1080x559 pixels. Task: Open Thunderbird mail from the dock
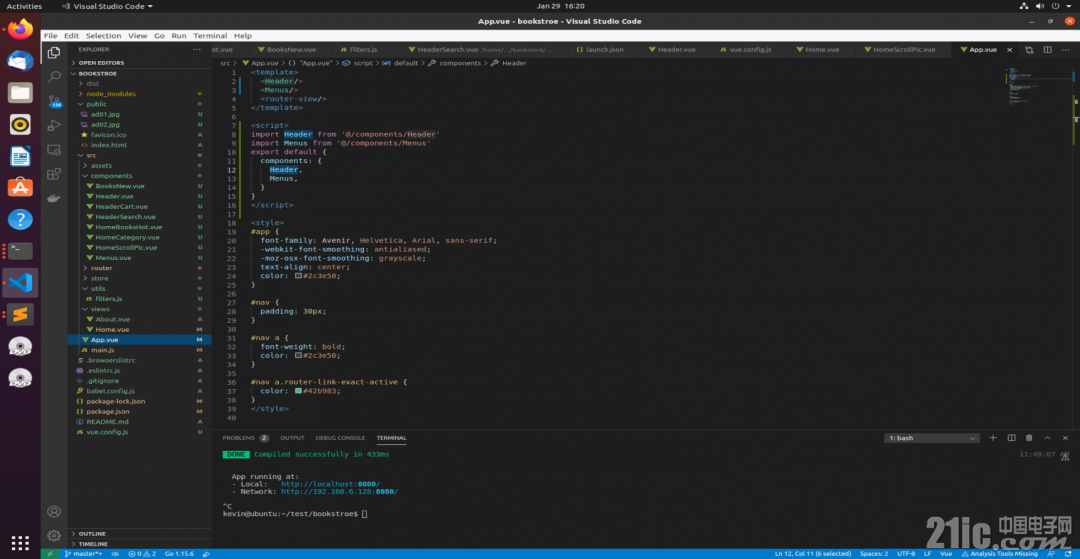(20, 61)
